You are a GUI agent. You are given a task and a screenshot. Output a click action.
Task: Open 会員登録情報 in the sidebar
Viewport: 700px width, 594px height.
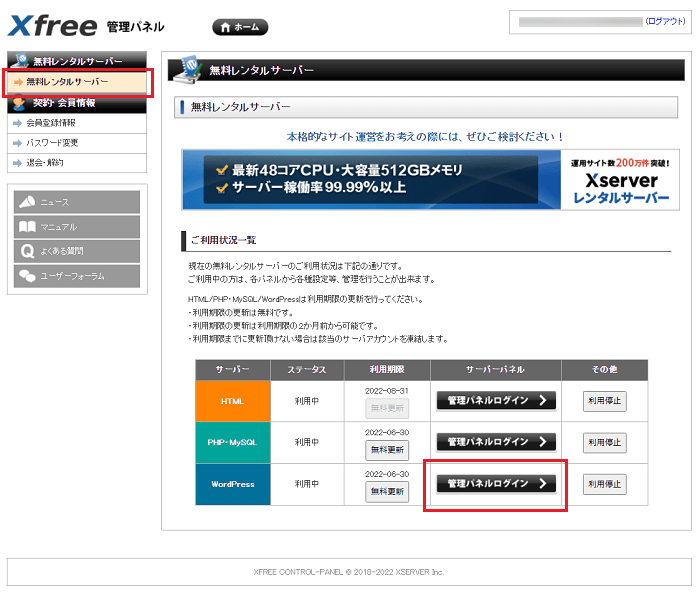(x=51, y=123)
